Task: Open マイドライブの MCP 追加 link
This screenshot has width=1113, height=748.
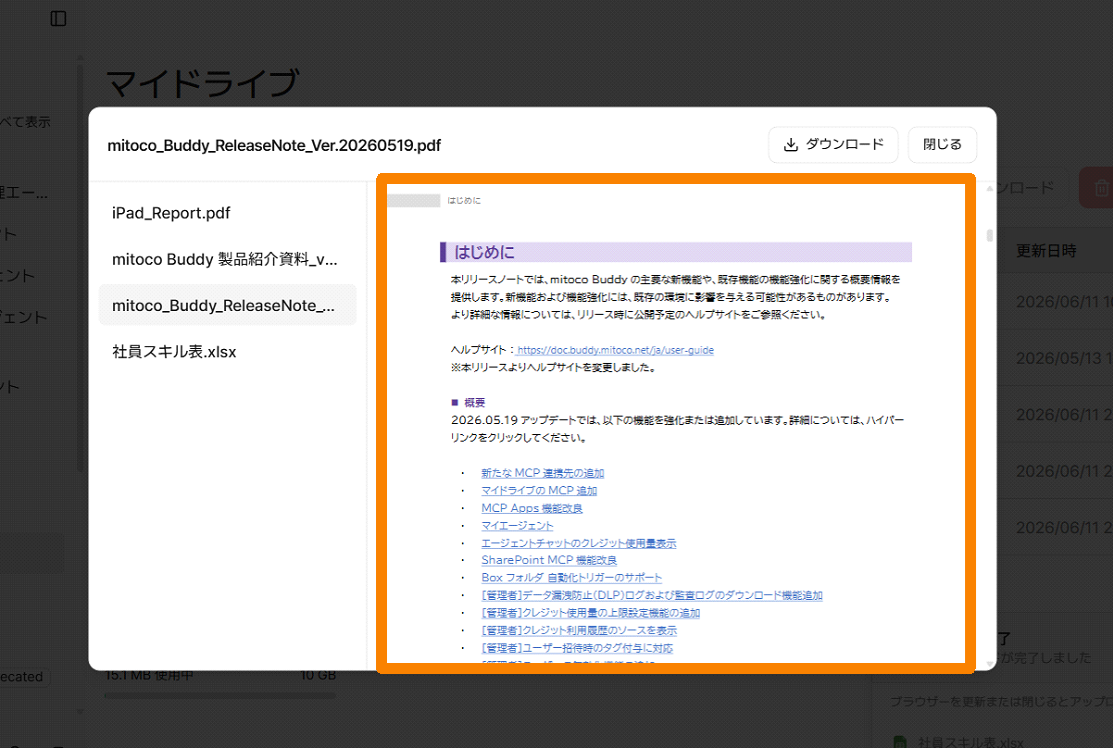Action: point(539,490)
